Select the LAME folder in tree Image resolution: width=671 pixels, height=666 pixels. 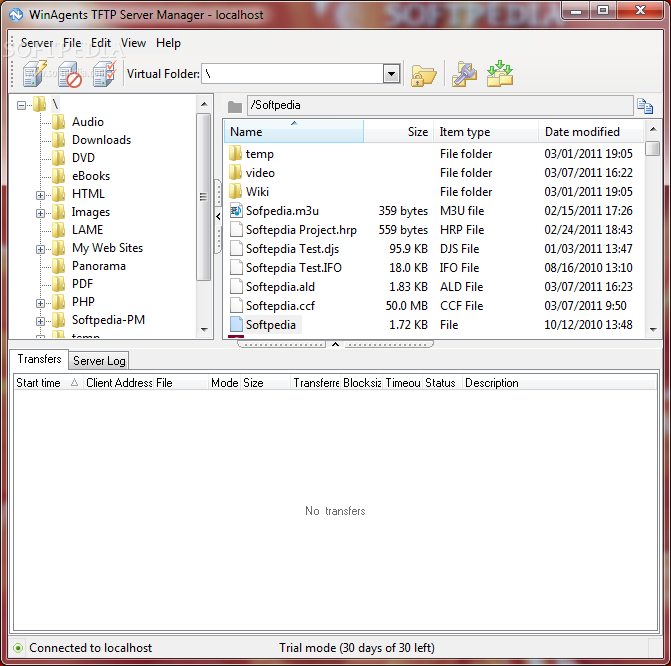(x=87, y=230)
